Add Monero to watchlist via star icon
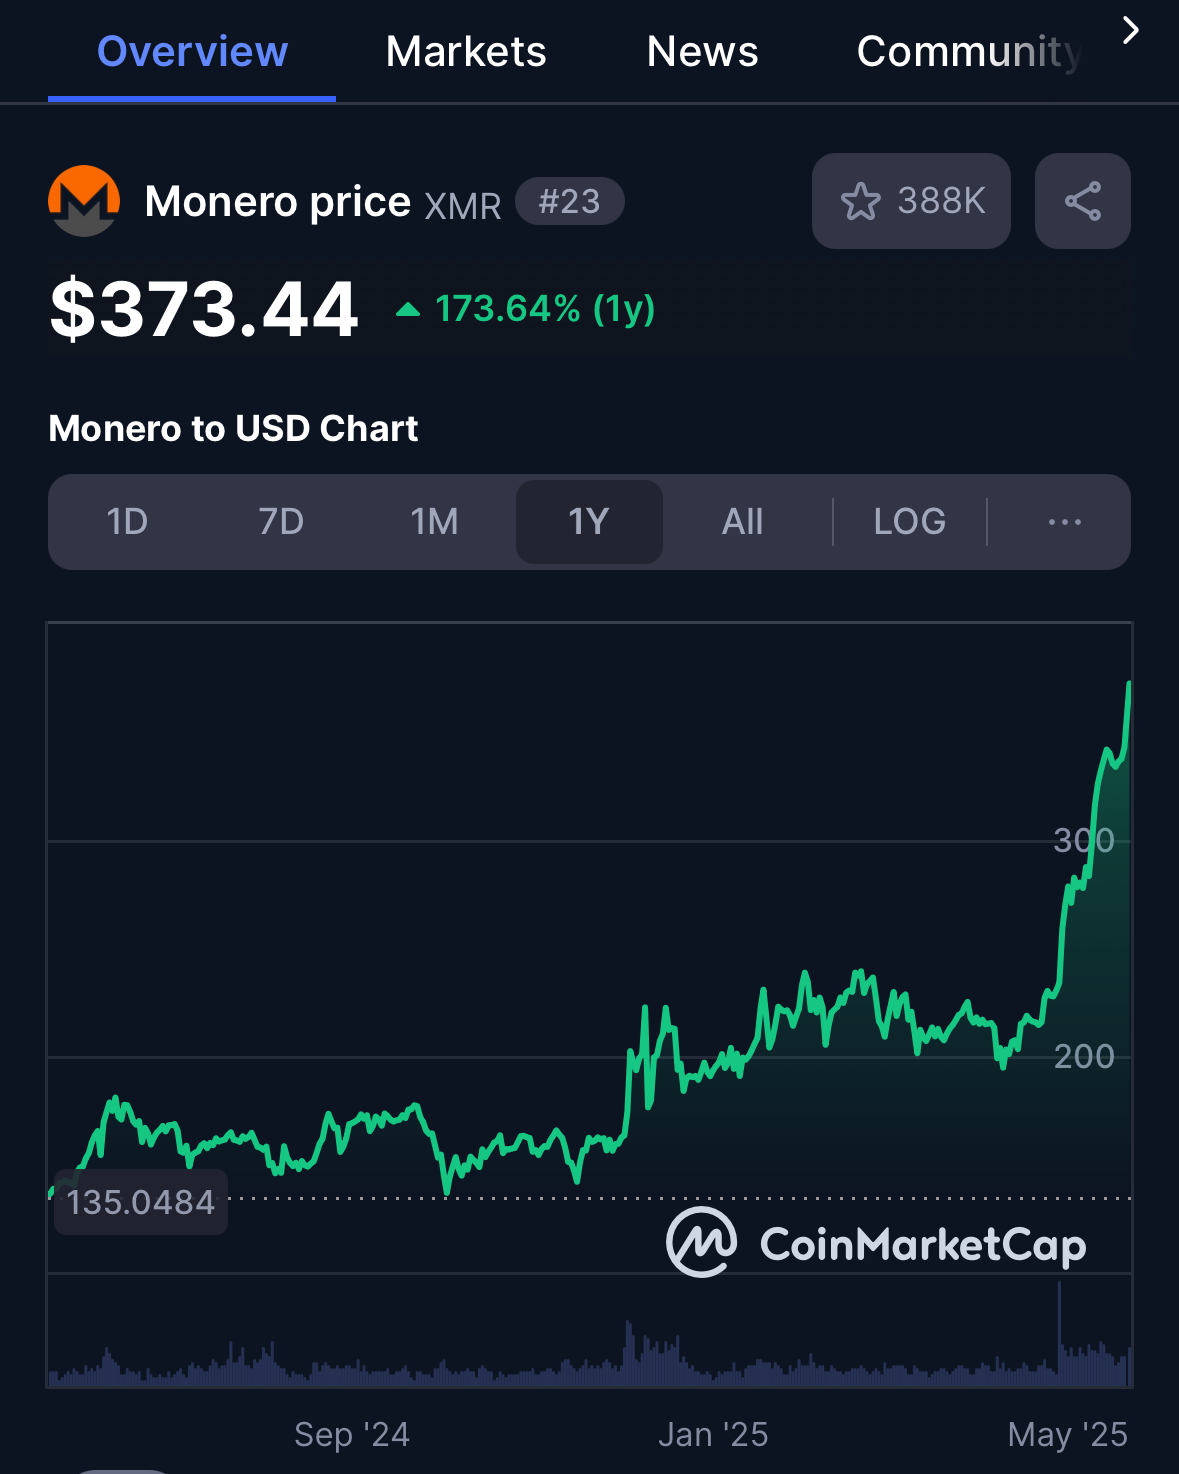The height and width of the screenshot is (1474, 1179). click(860, 201)
